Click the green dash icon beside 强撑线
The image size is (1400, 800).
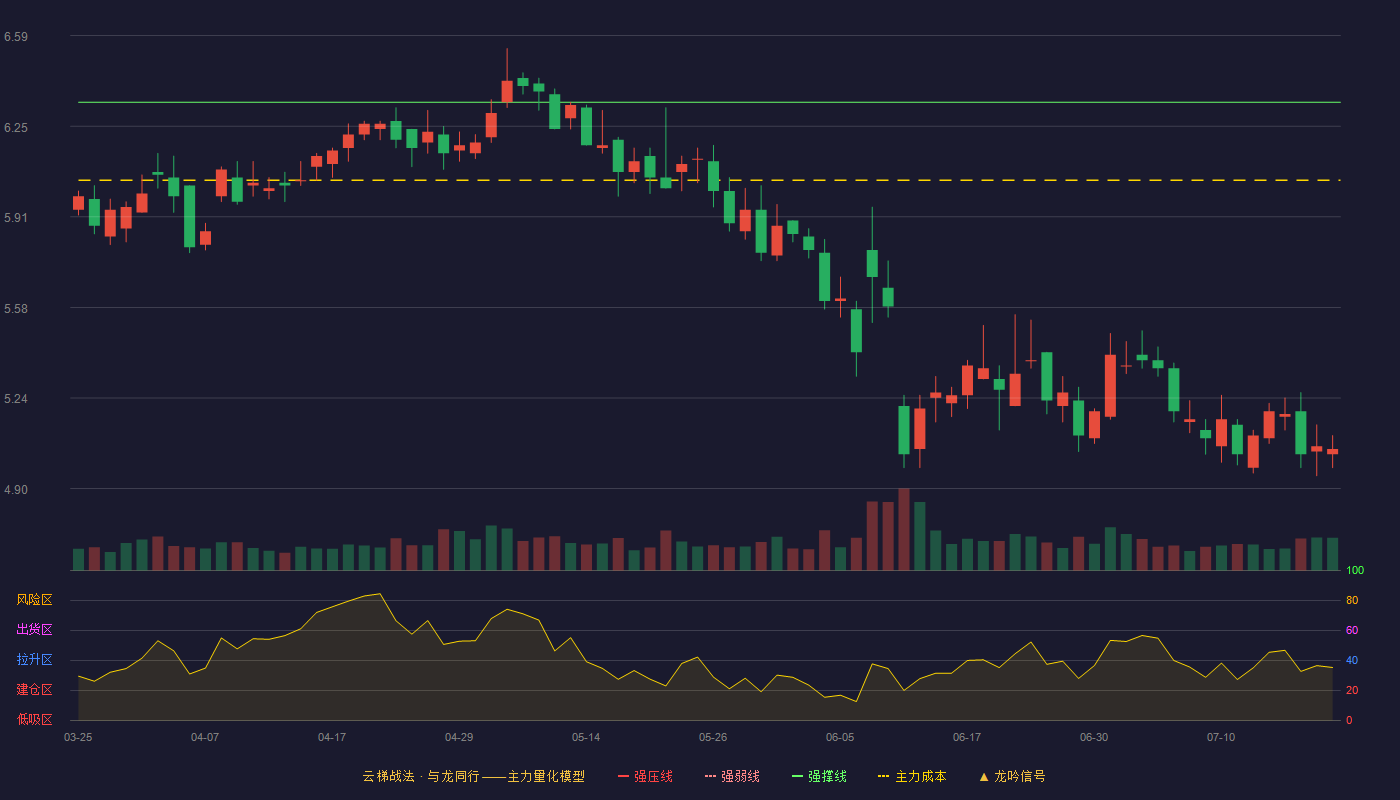coord(798,776)
